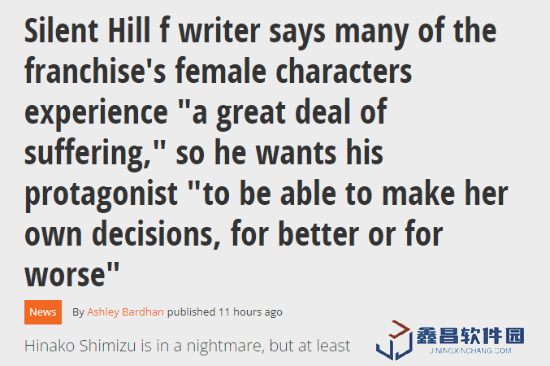The image size is (550, 366).
Task: Click the word "protagonist" in the headline
Action: pyautogui.click(x=101, y=195)
